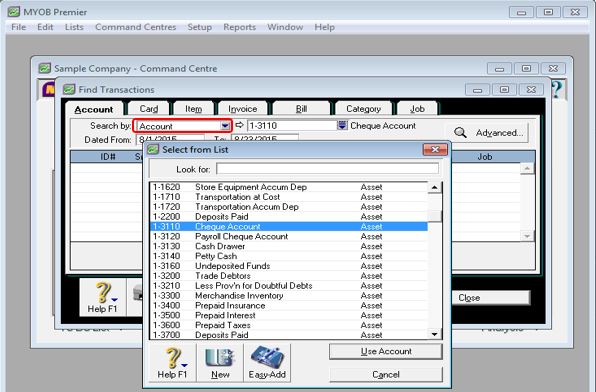Viewport: 596px width, 392px height.
Task: Open the Help menu
Action: tap(324, 27)
